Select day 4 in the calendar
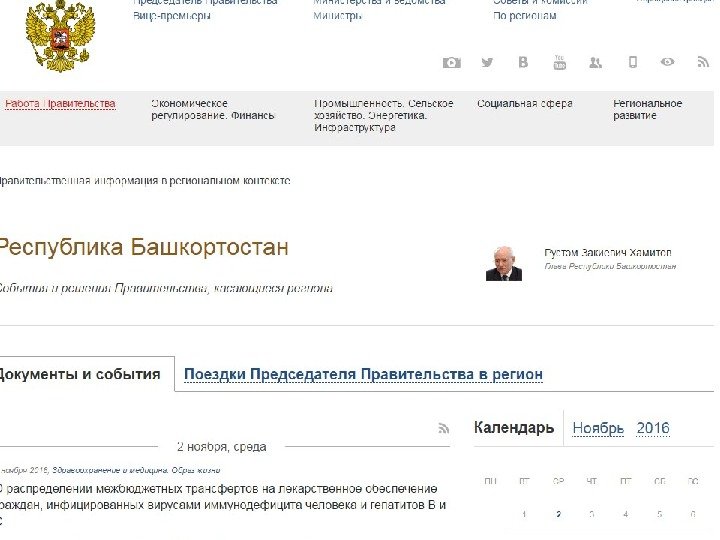This screenshot has width=720, height=540. [x=625, y=514]
